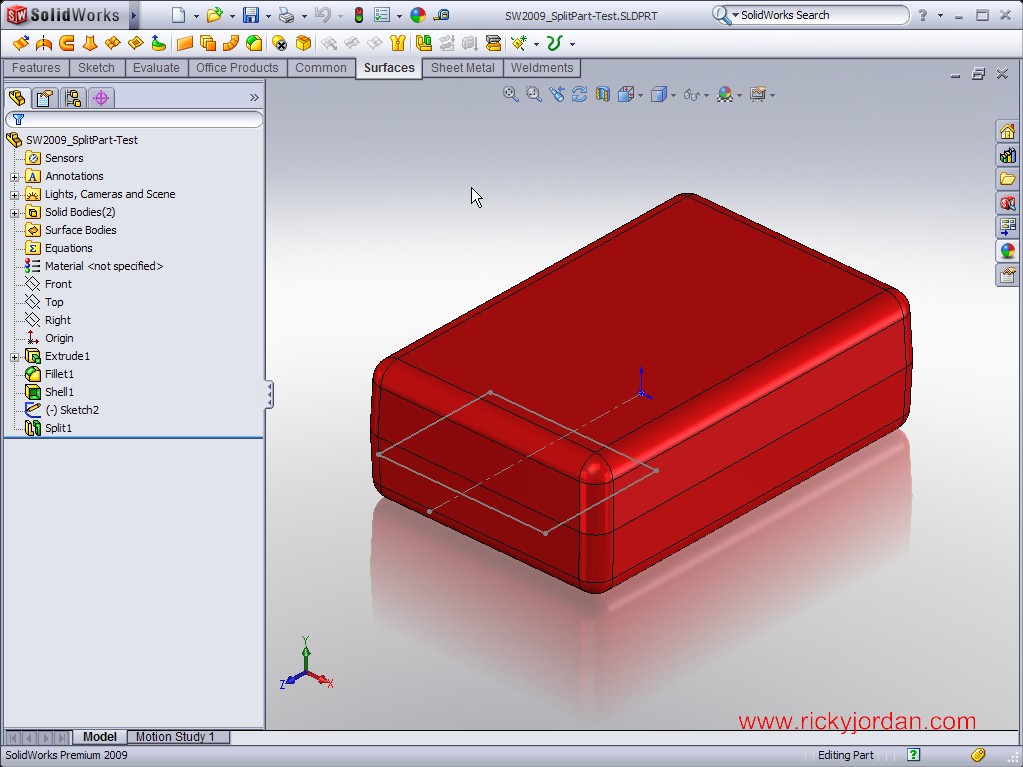This screenshot has width=1023, height=767.
Task: Expand the Annotations tree node
Action: click(14, 177)
